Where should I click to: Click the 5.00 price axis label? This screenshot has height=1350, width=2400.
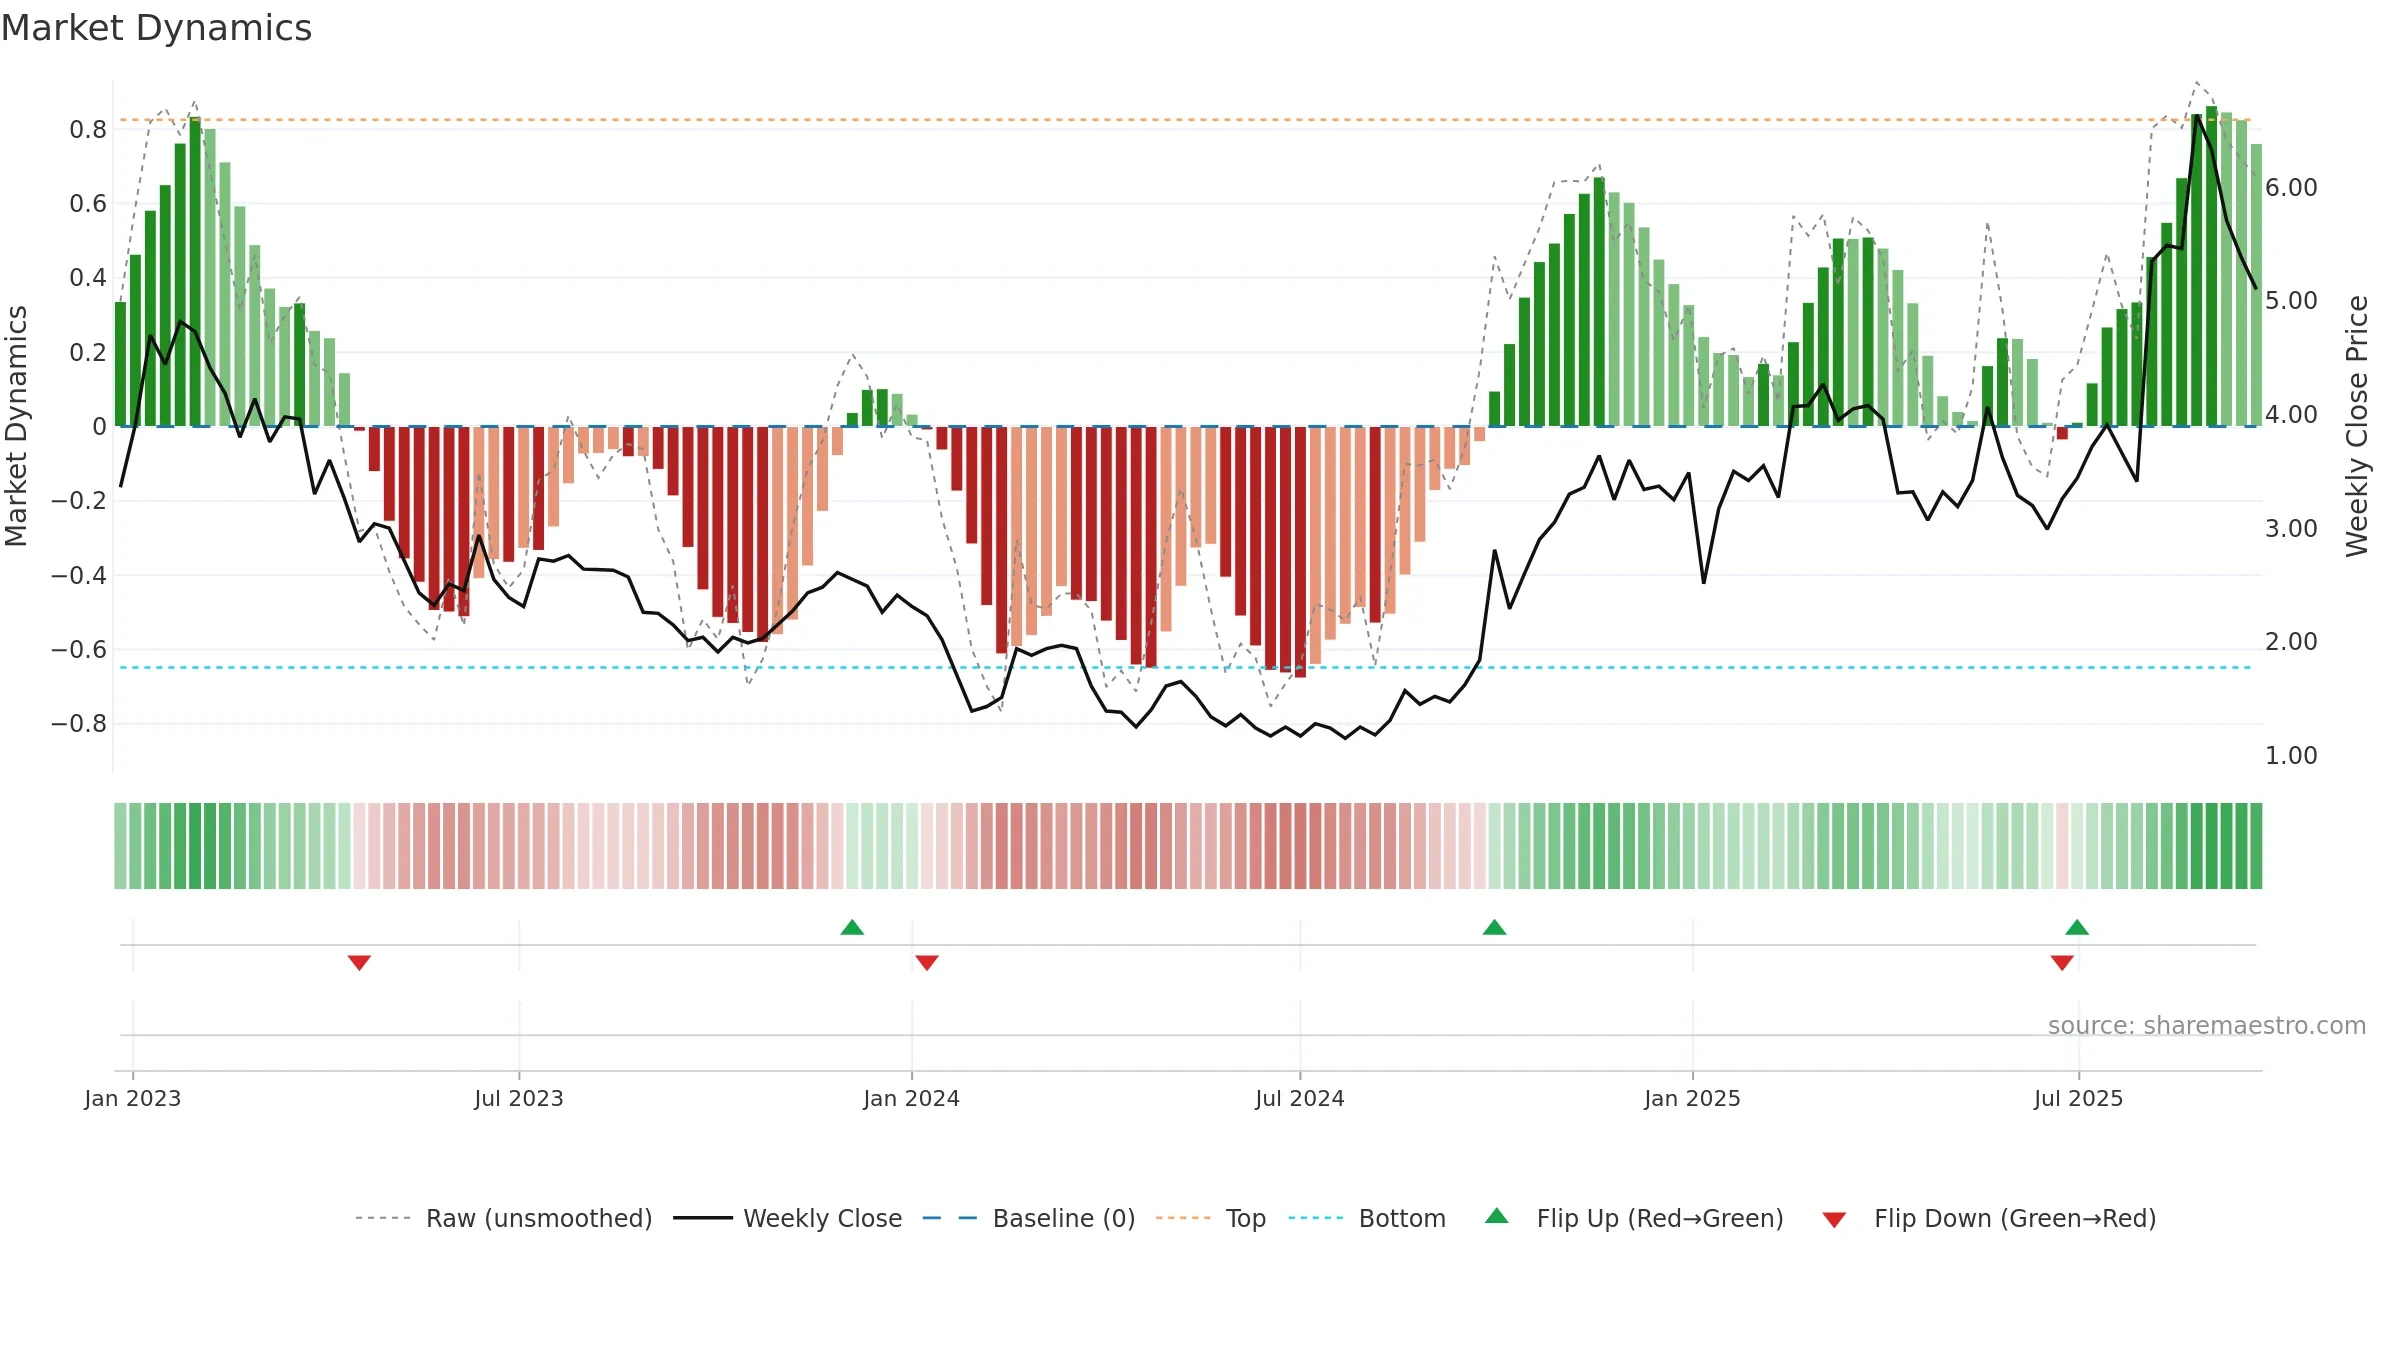point(2291,301)
